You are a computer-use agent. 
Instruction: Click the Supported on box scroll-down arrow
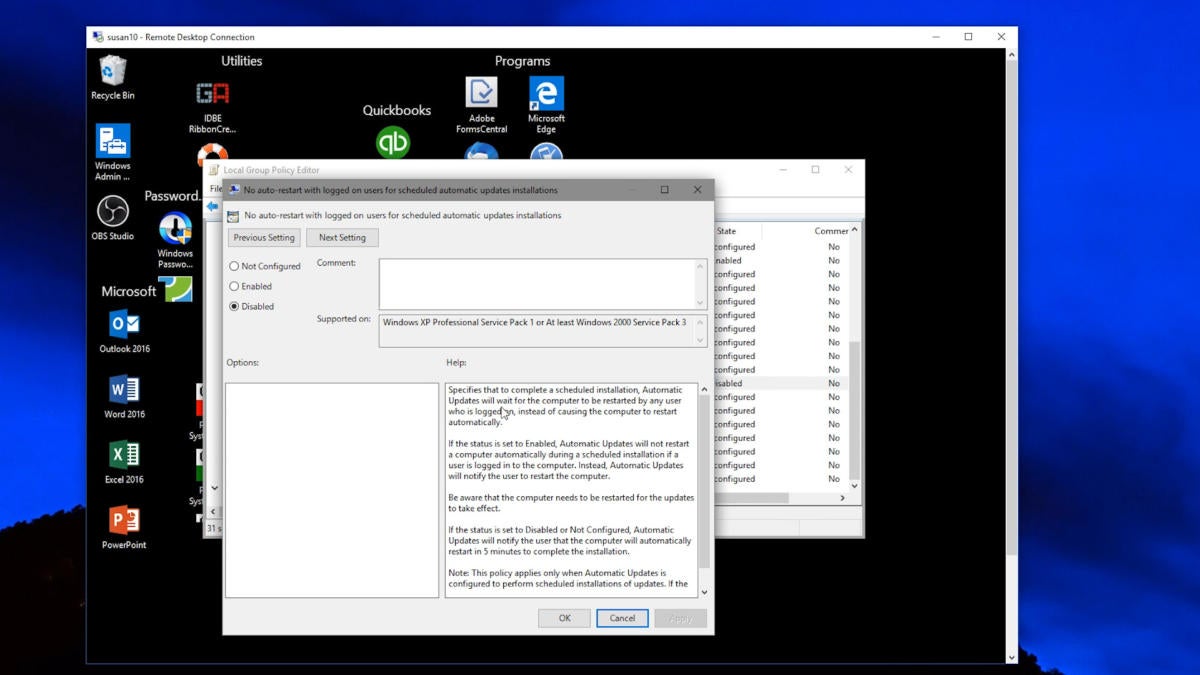click(700, 341)
